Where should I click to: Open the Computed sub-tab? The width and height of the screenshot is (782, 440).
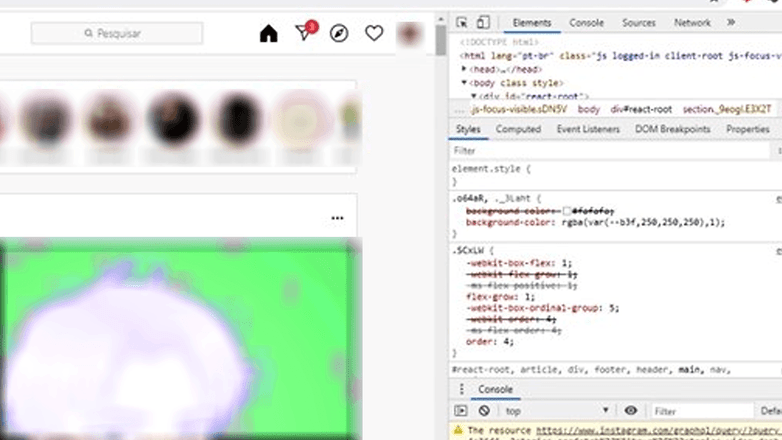(518, 129)
